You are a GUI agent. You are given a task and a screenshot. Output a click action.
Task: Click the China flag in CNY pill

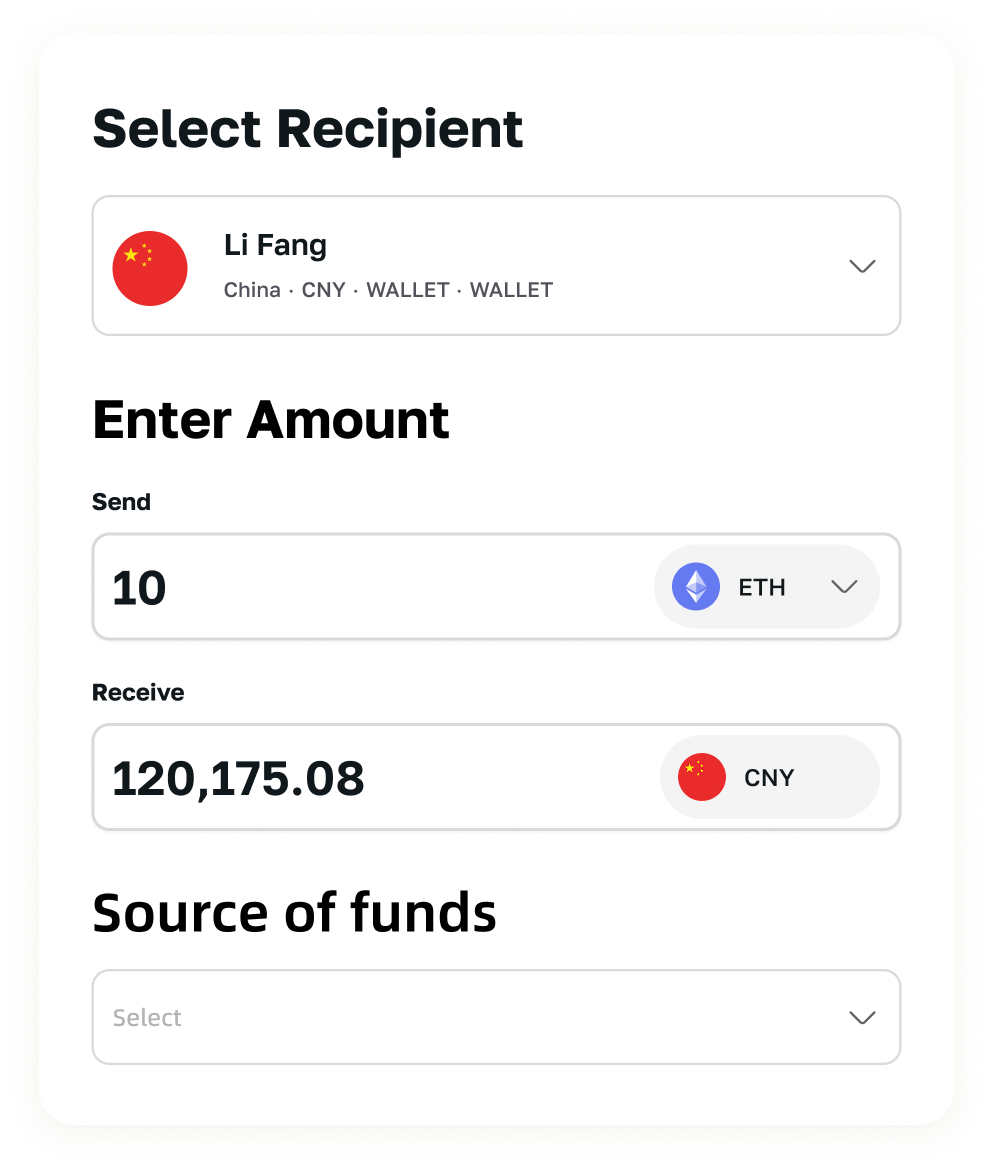click(701, 777)
